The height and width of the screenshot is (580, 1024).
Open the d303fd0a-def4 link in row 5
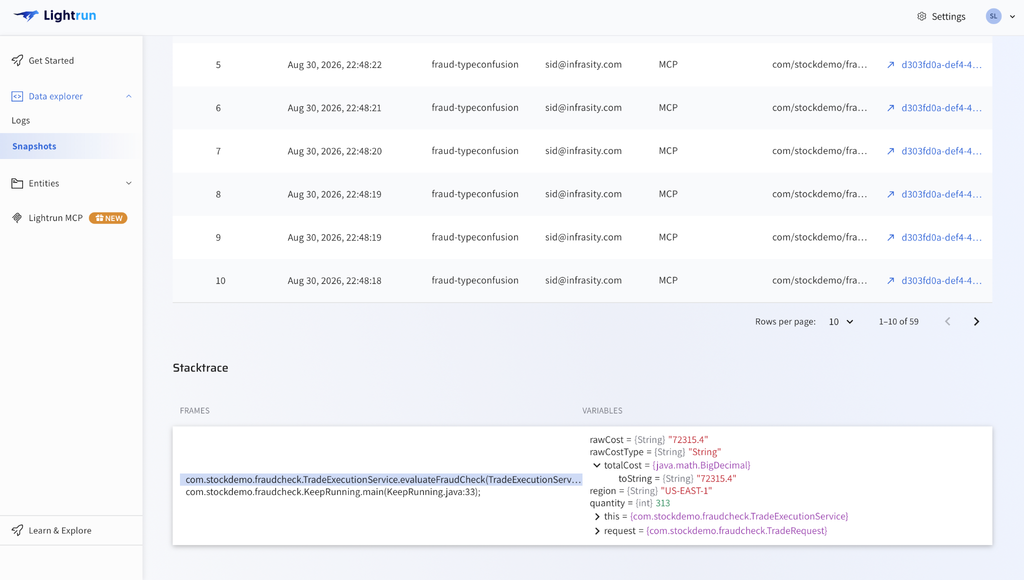pos(941,65)
